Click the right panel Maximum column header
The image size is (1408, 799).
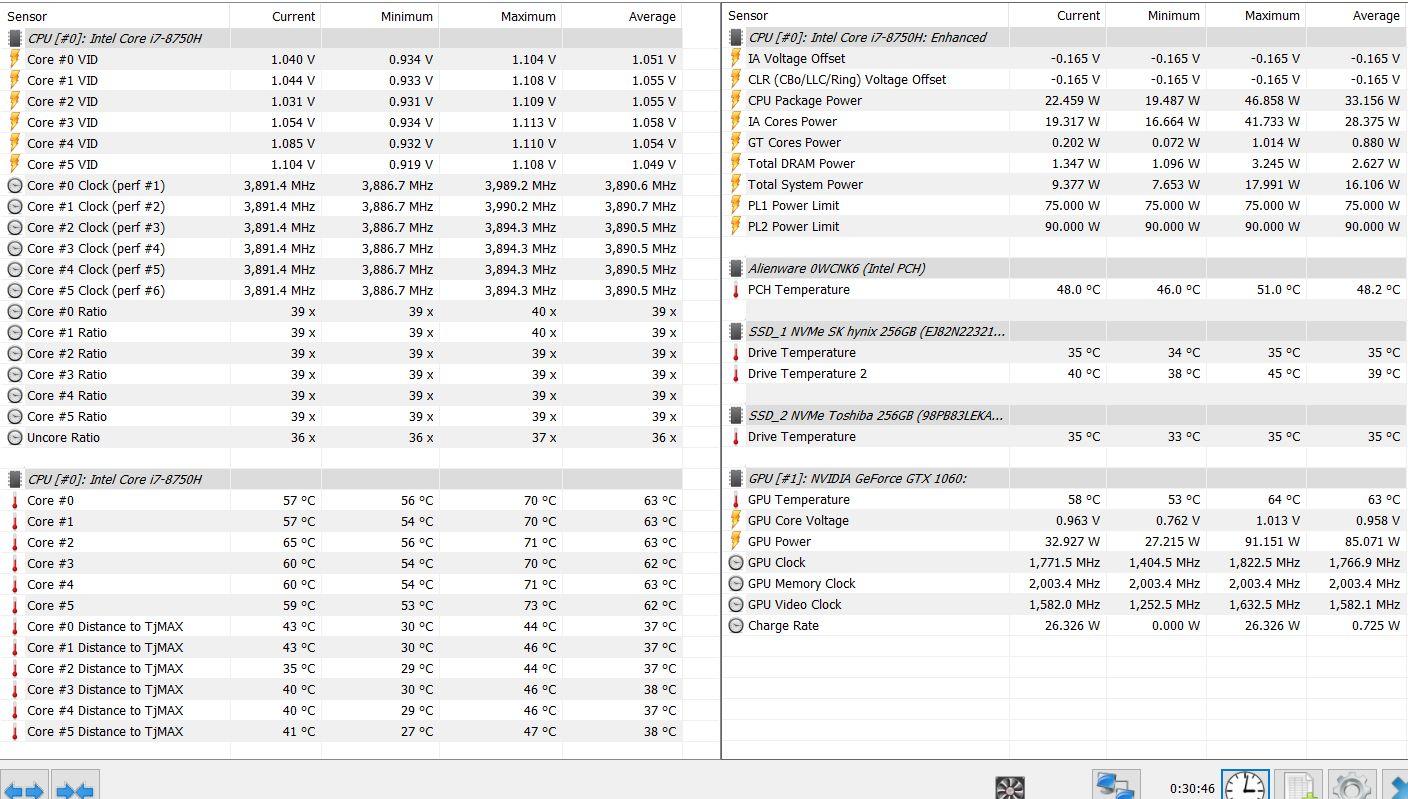tap(1256, 16)
